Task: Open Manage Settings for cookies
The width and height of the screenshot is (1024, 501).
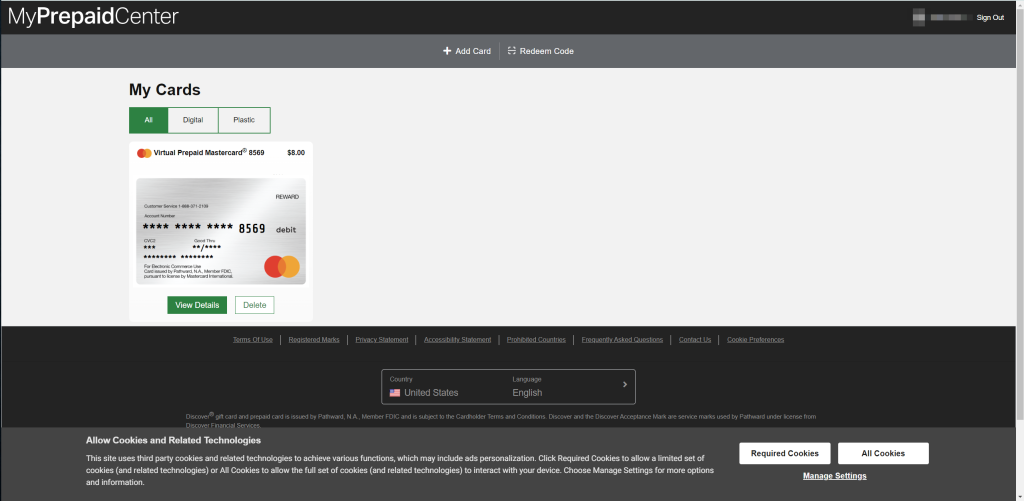Action: tap(835, 476)
